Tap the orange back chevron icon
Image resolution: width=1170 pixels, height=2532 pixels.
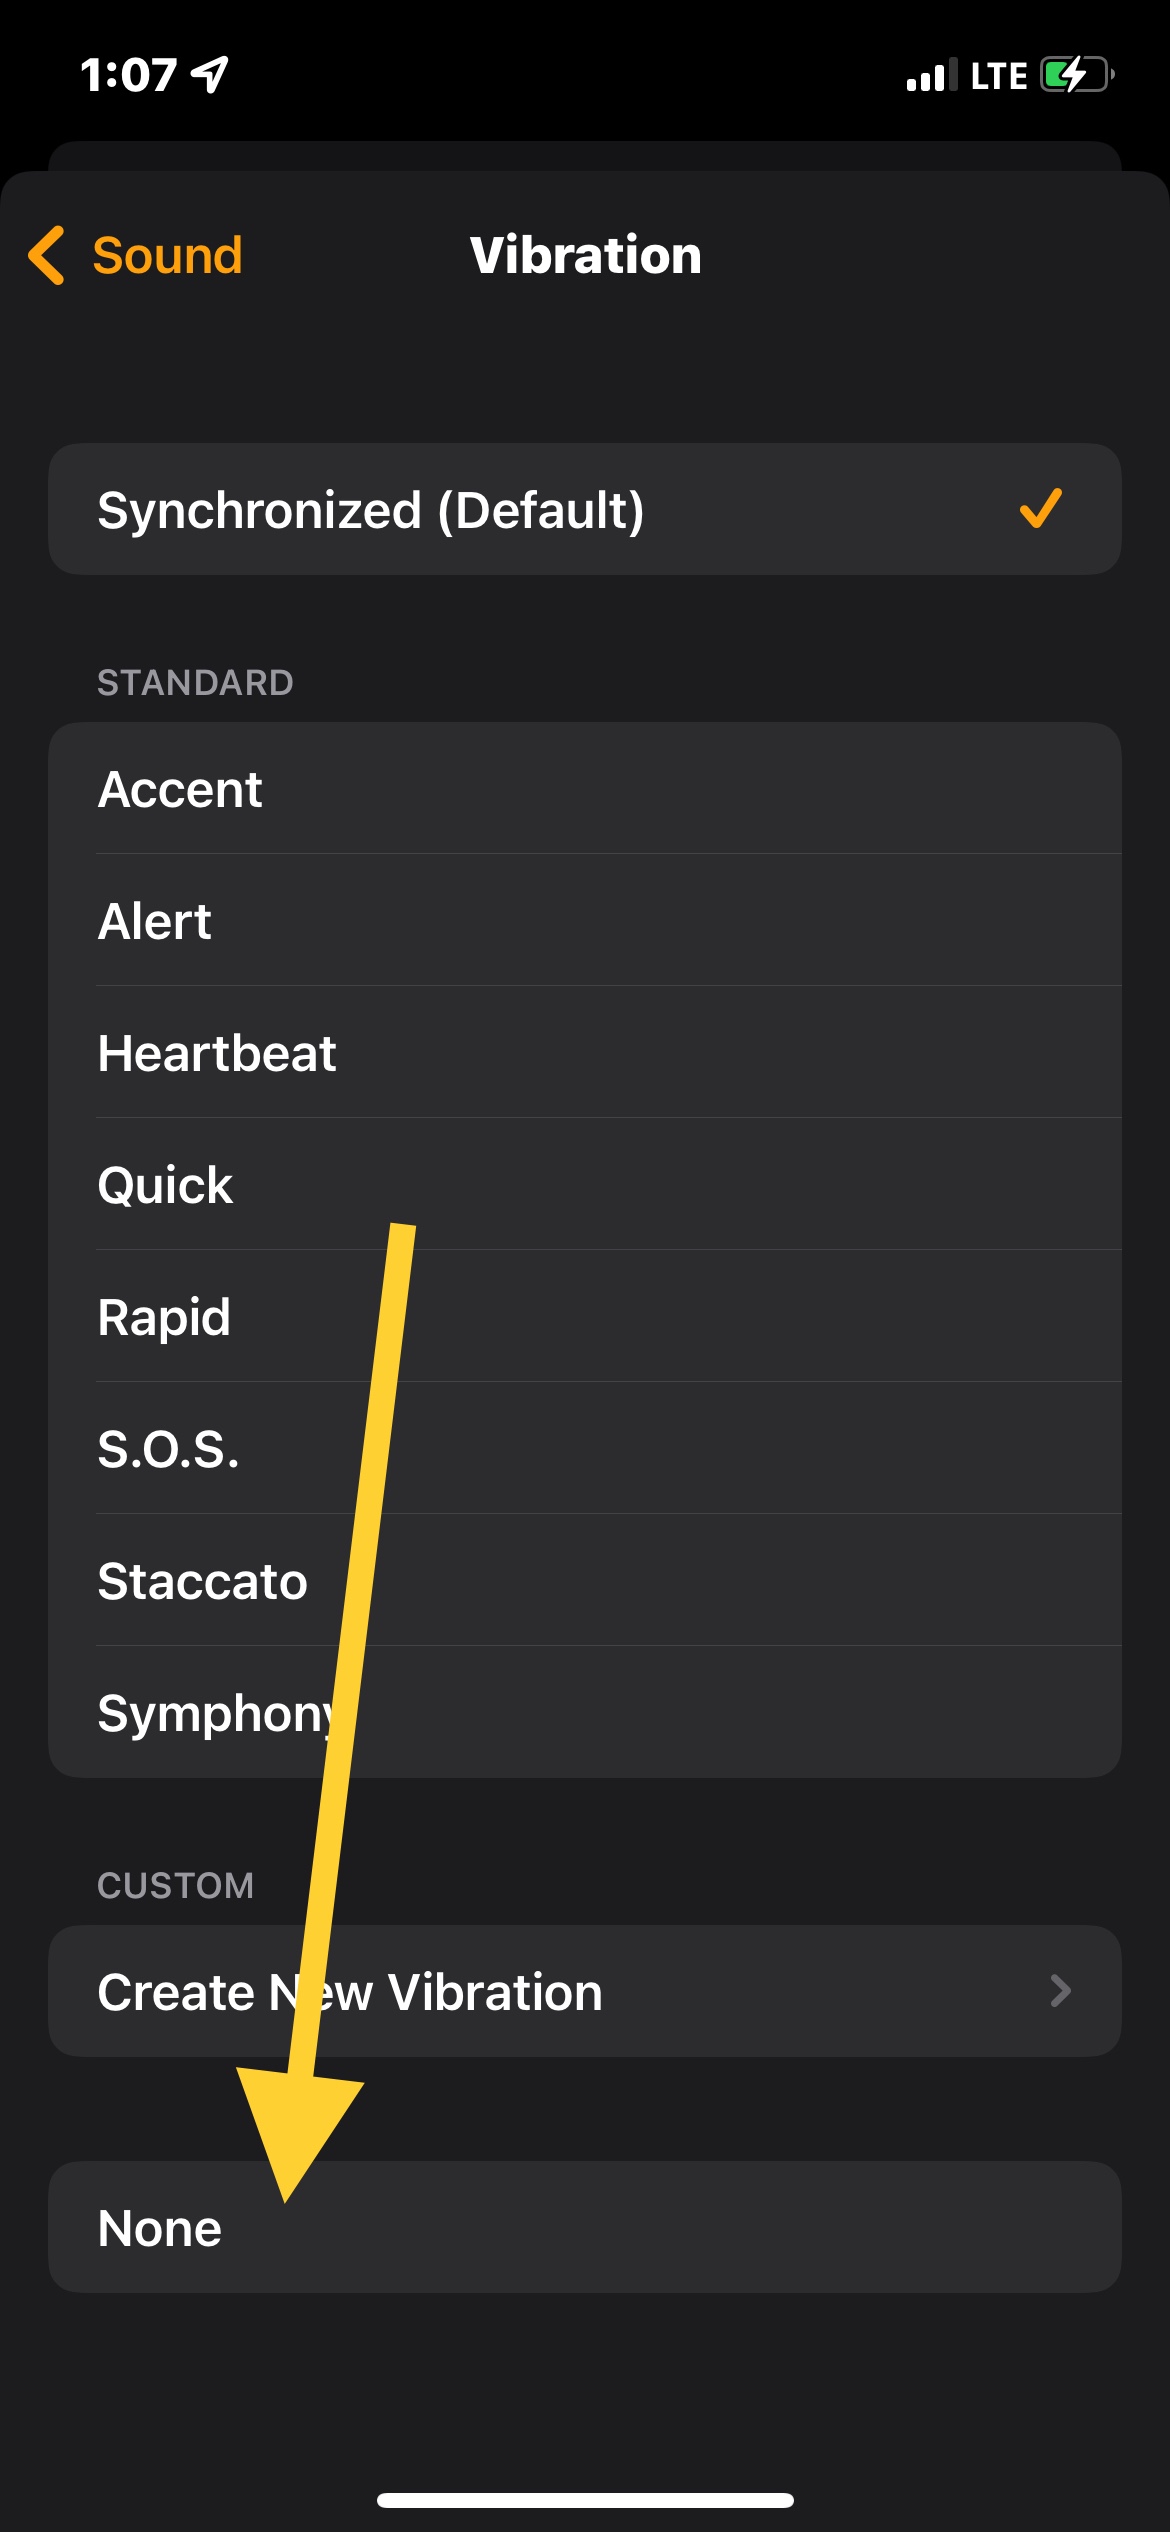point(47,255)
